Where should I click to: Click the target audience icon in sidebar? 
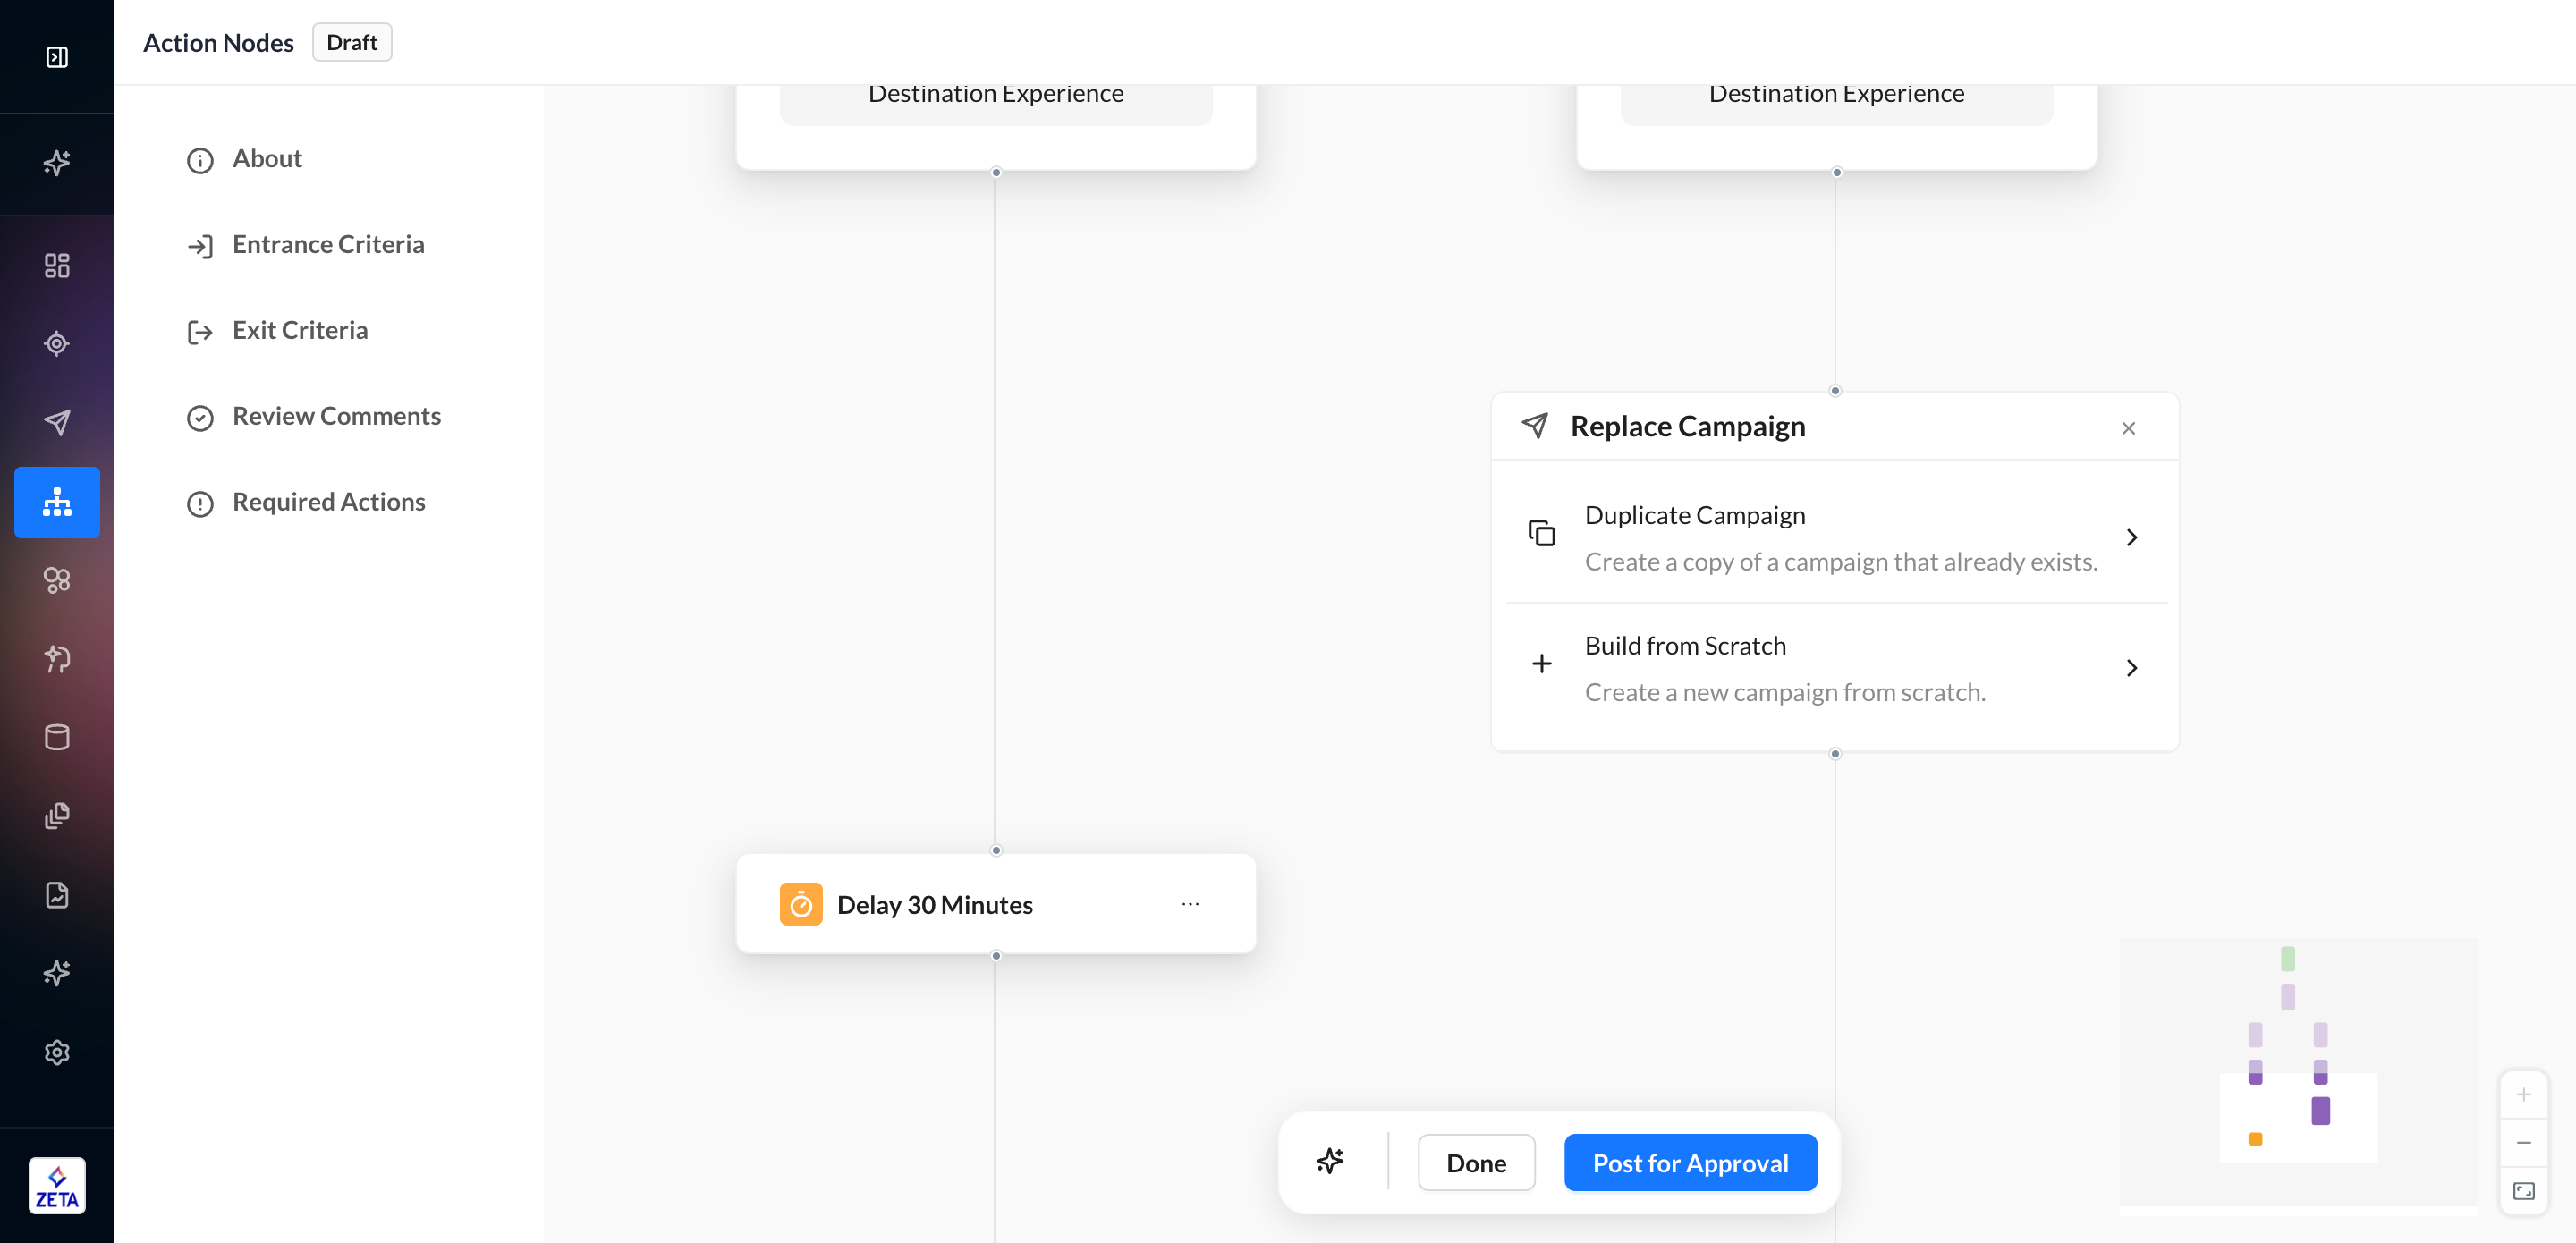[x=57, y=344]
